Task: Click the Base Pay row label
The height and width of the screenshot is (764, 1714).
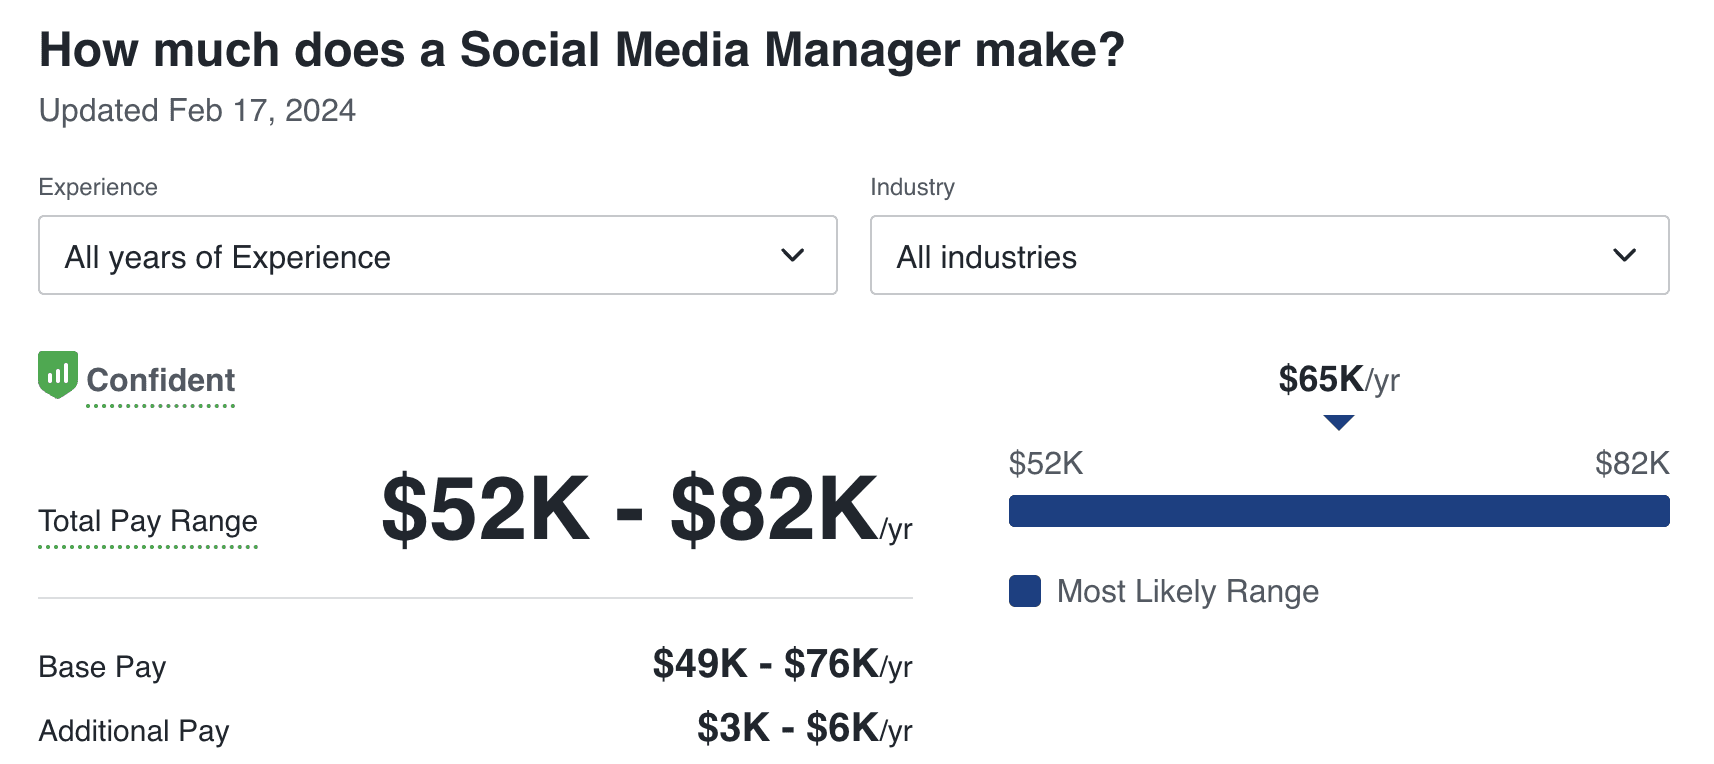Action: point(102,667)
